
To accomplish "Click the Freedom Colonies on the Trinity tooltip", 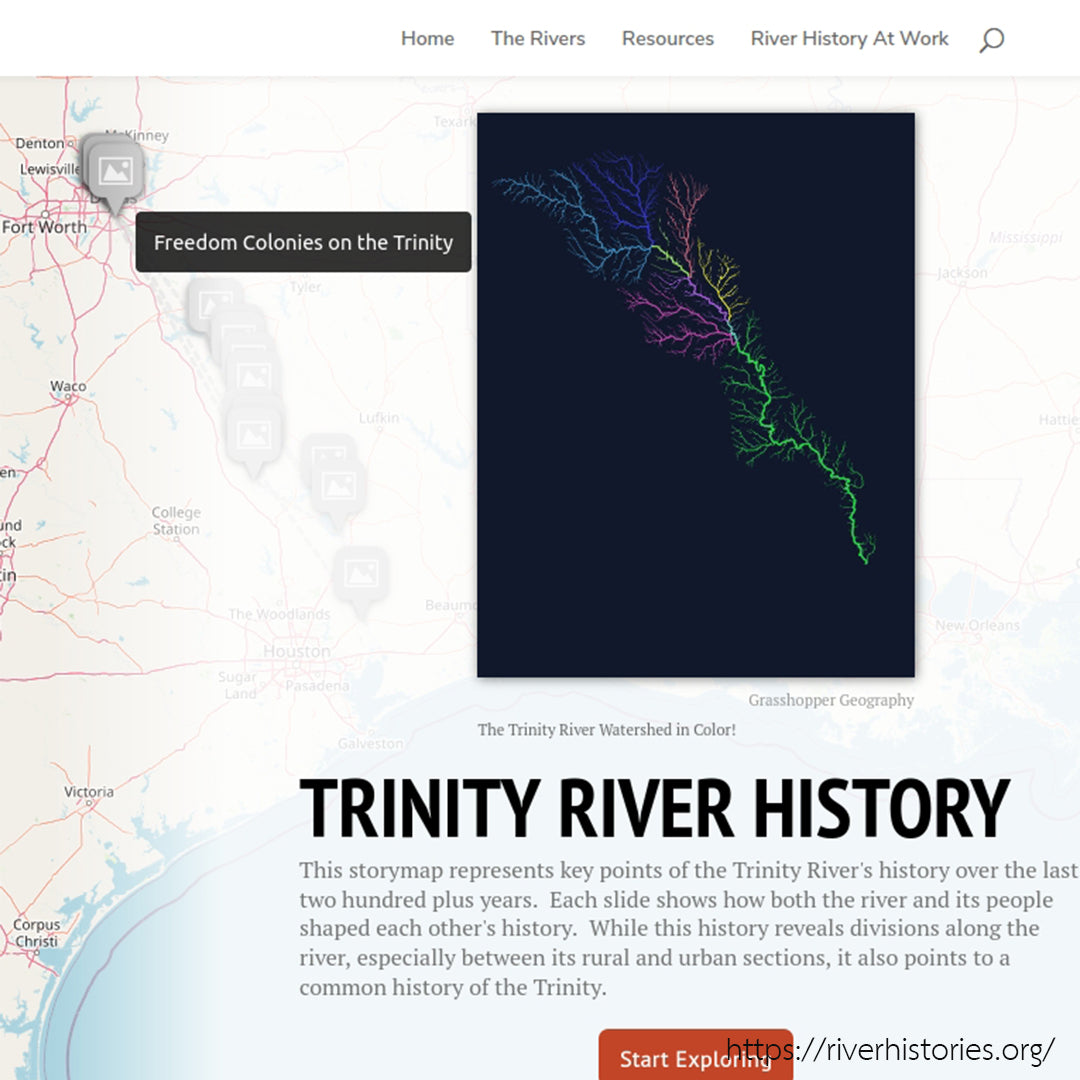I will coord(303,242).
